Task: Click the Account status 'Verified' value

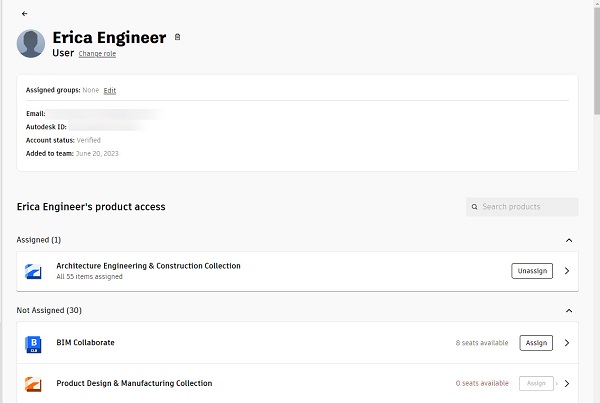Action: pos(88,140)
